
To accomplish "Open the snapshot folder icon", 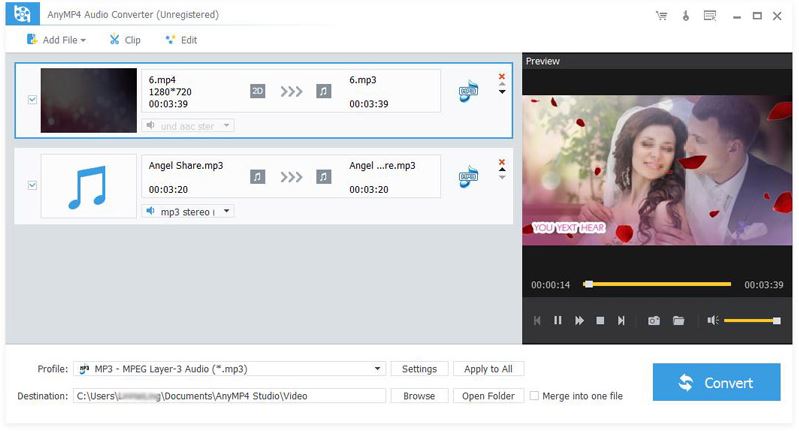I will point(678,320).
